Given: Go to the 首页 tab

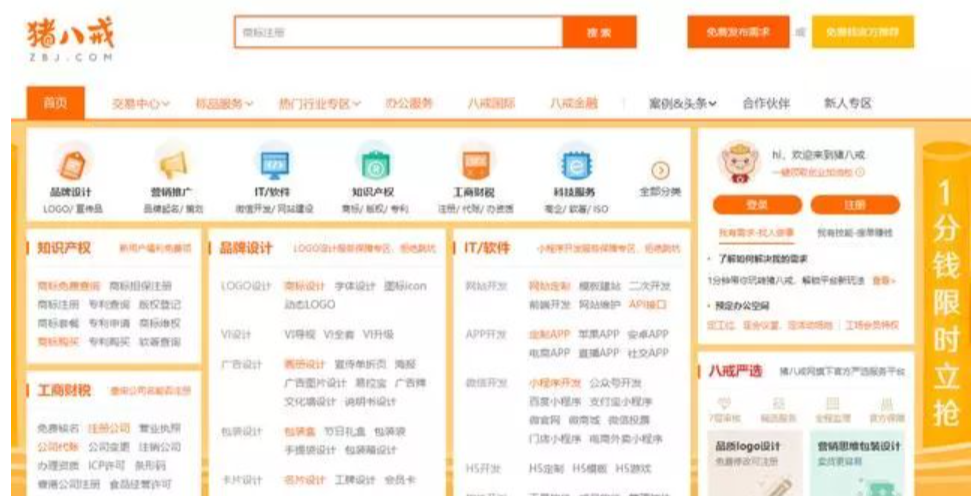Looking at the screenshot, I should [55, 103].
